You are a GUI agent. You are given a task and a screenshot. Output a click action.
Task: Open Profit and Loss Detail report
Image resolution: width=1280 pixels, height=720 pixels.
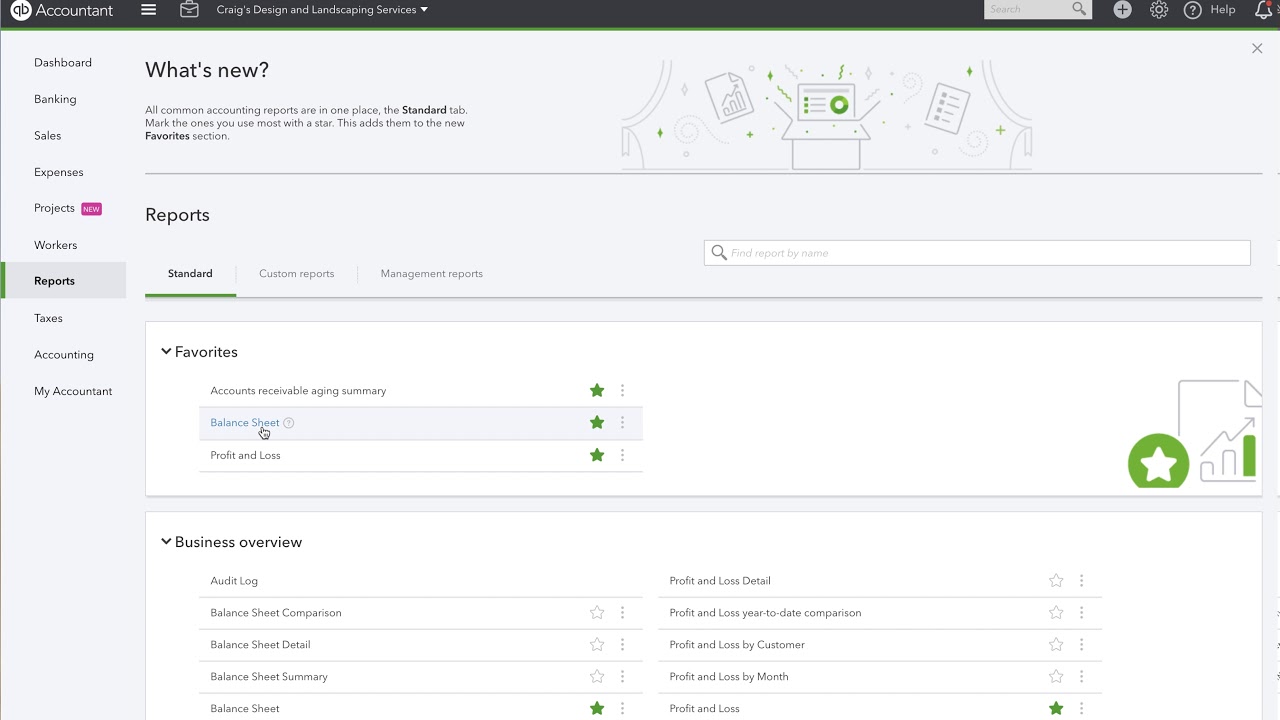pyautogui.click(x=720, y=581)
